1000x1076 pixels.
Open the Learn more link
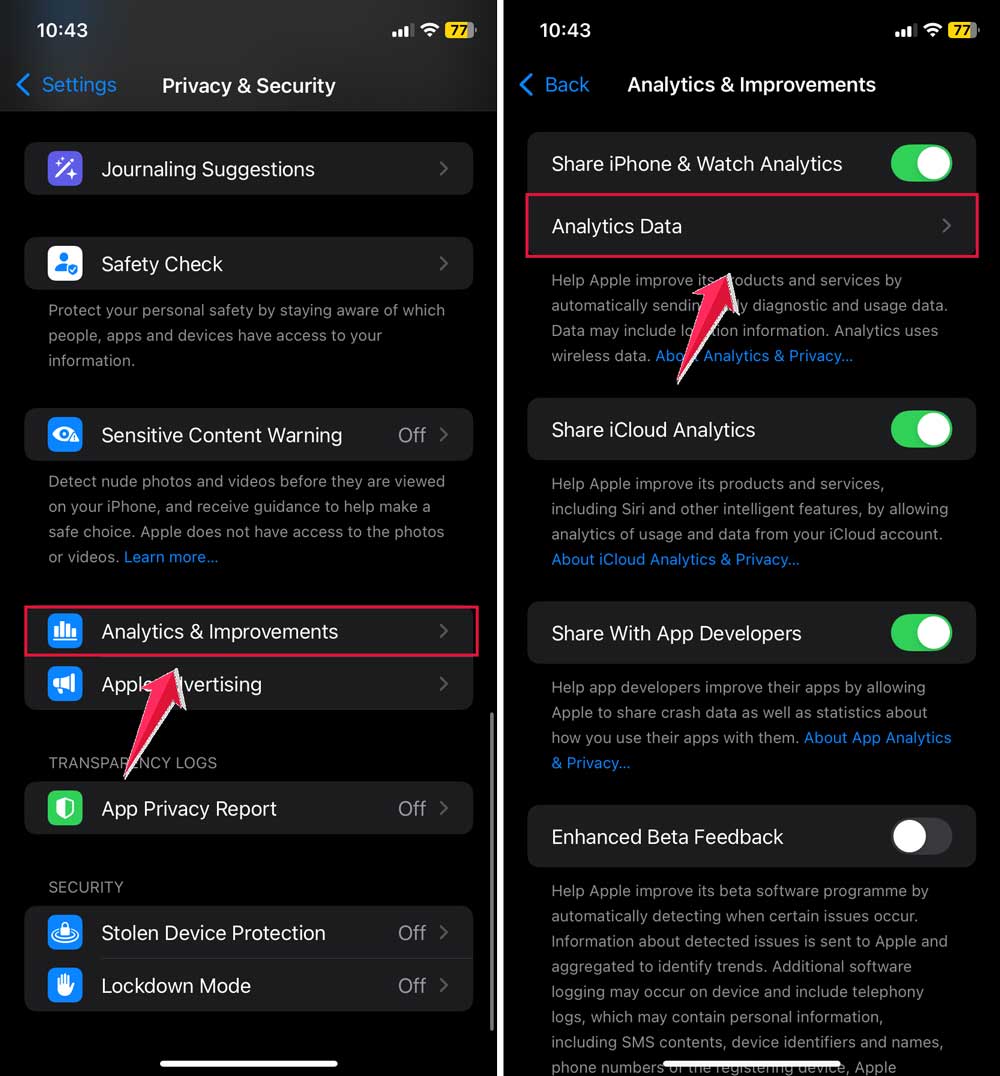[171, 557]
